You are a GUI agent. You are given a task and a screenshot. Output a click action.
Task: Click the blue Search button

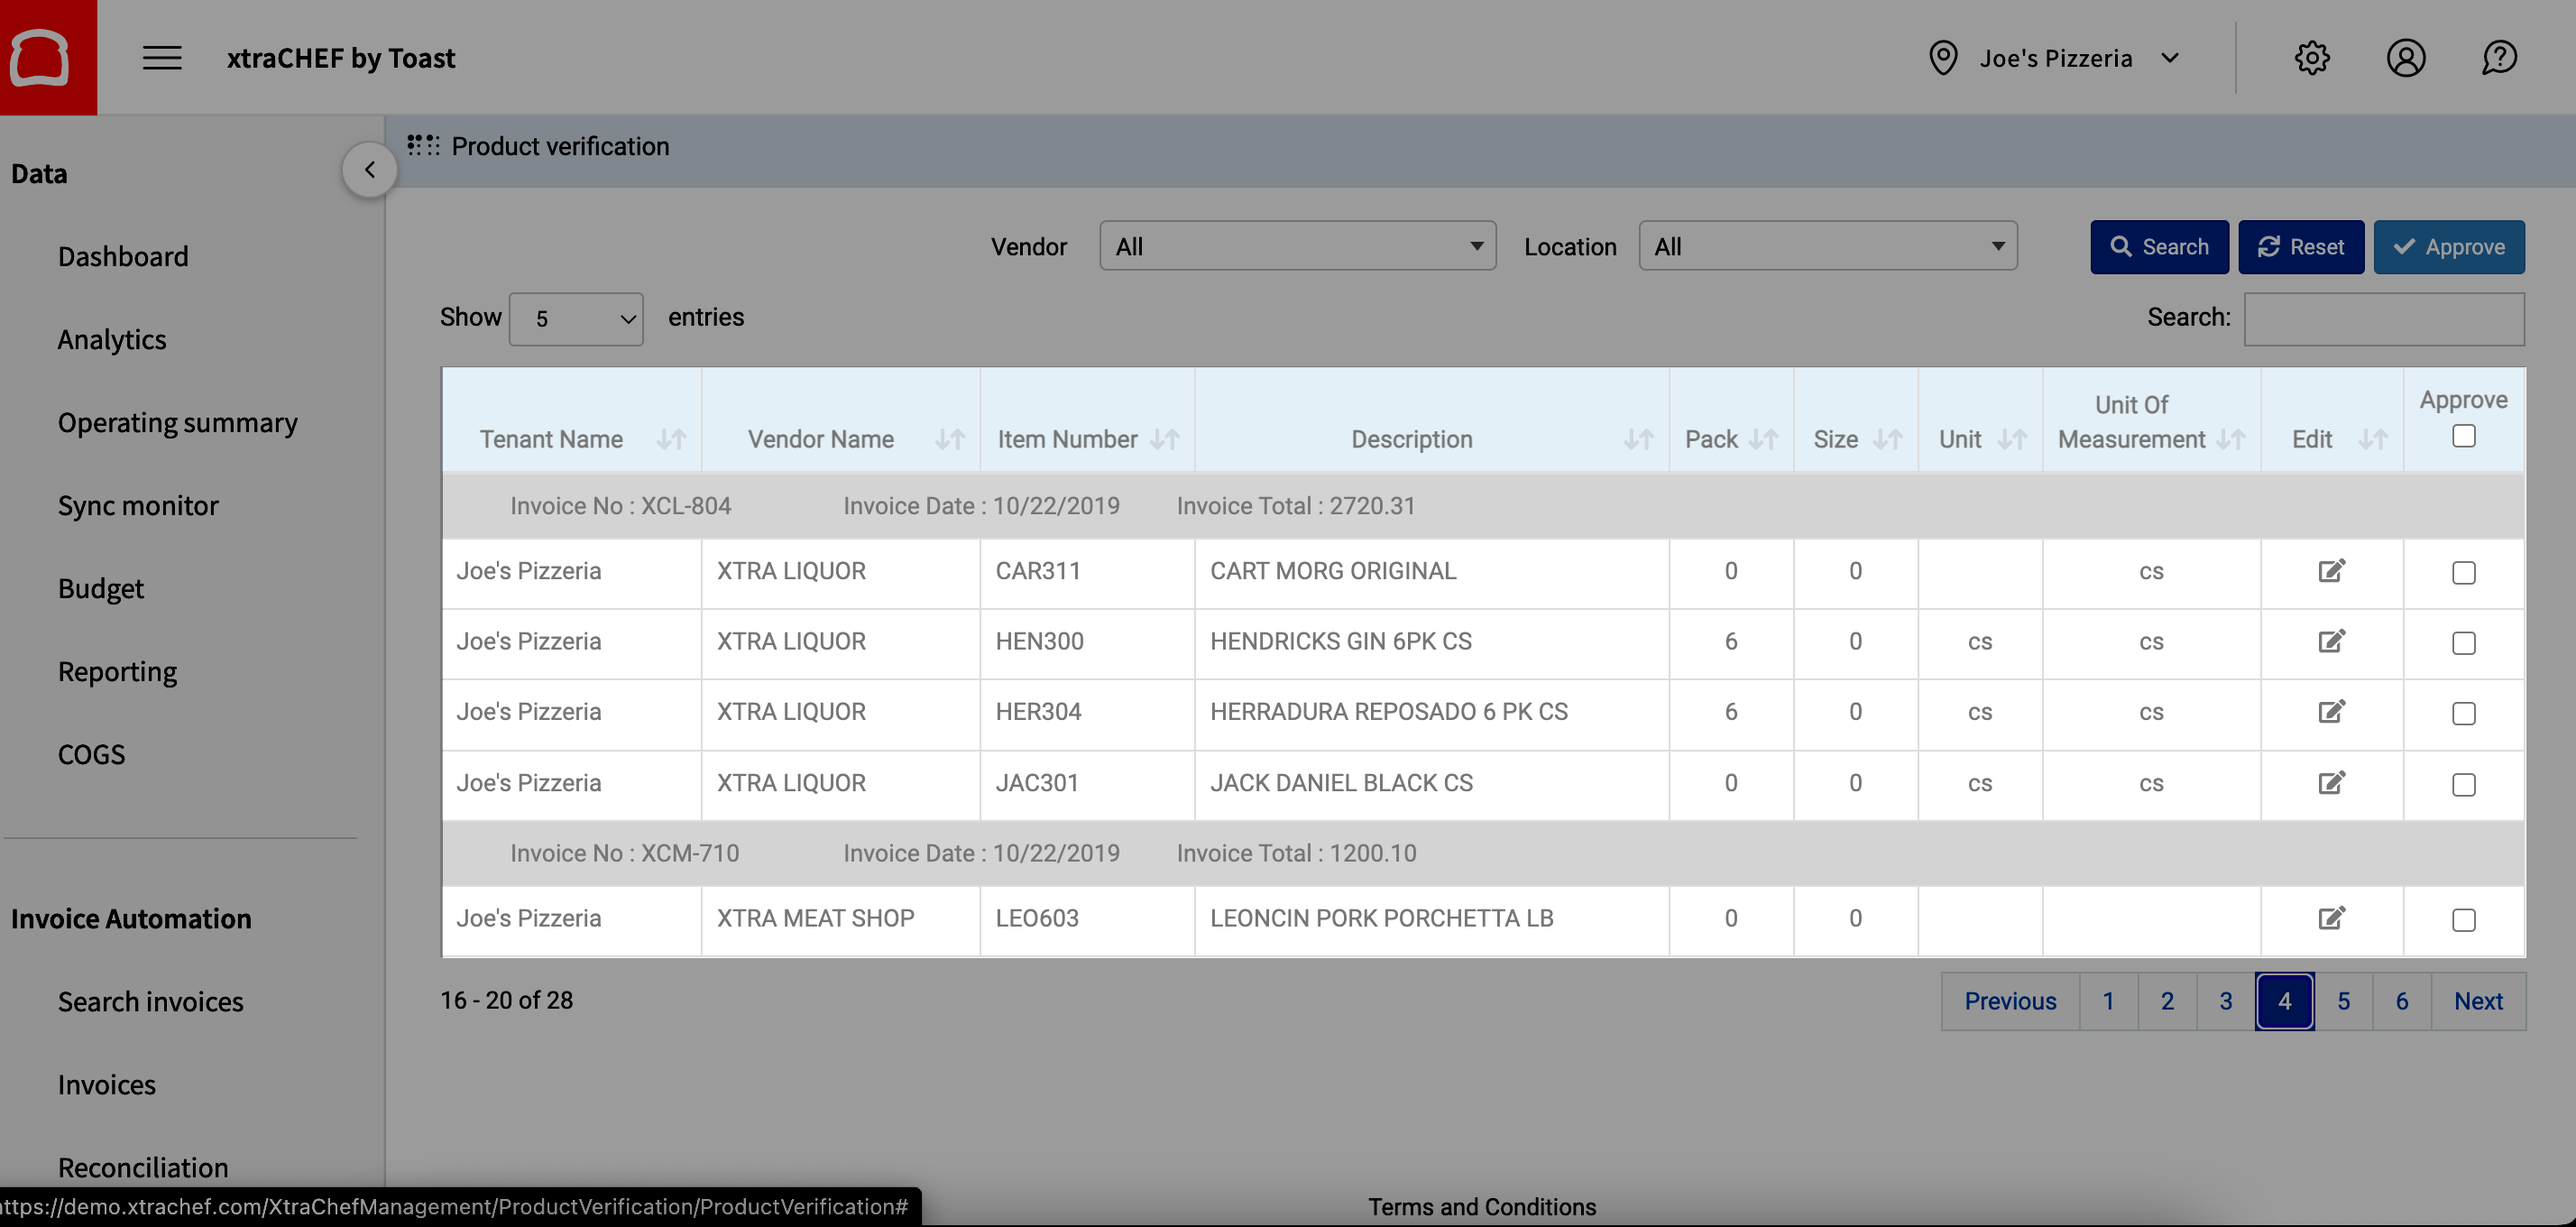[x=2158, y=247]
